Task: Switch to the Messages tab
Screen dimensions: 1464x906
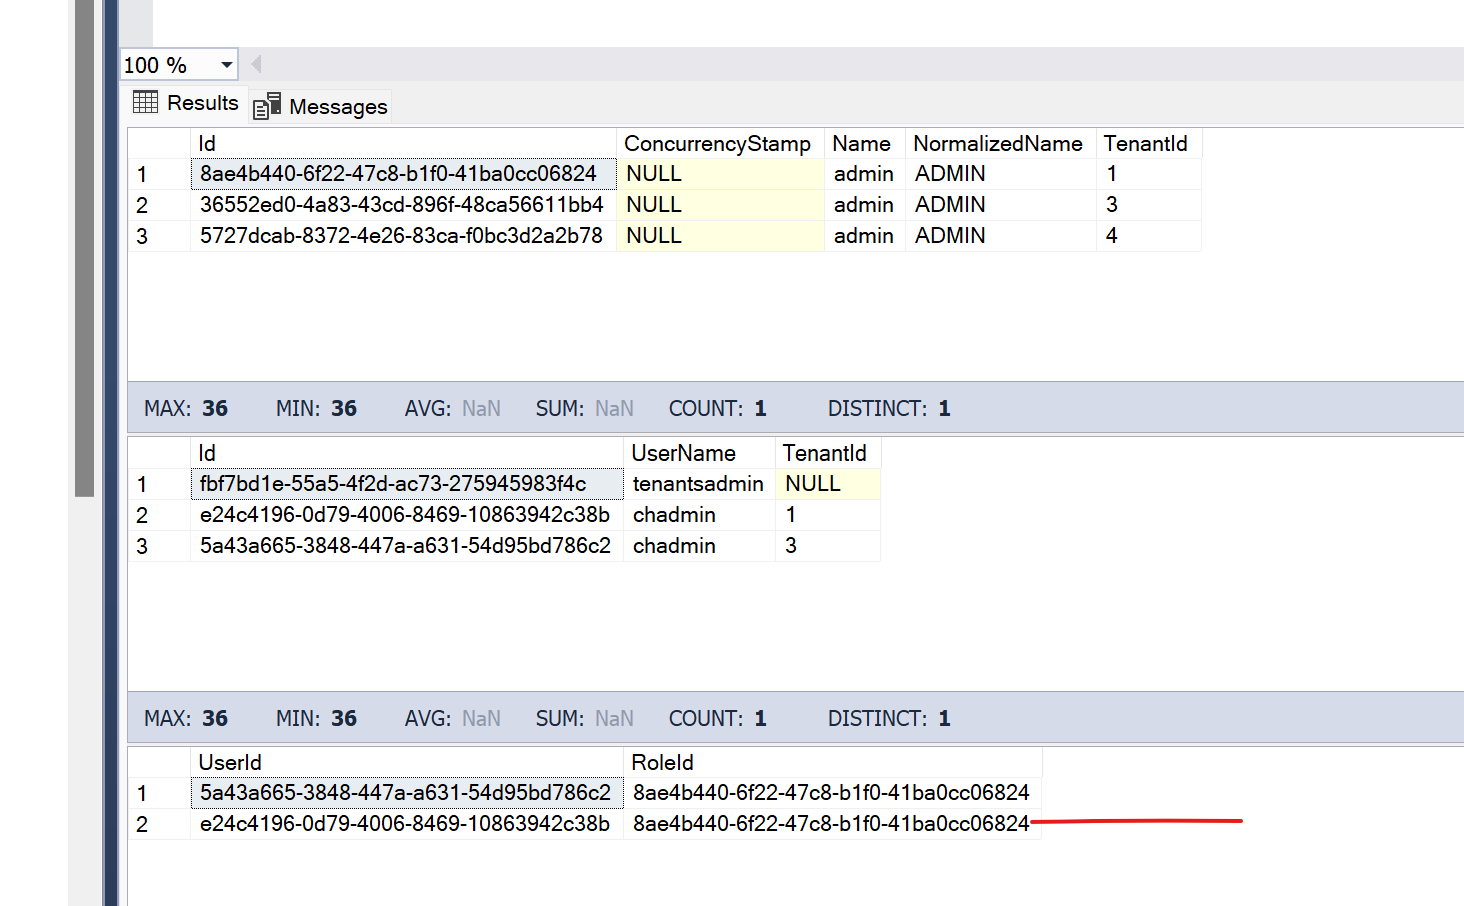Action: (321, 106)
